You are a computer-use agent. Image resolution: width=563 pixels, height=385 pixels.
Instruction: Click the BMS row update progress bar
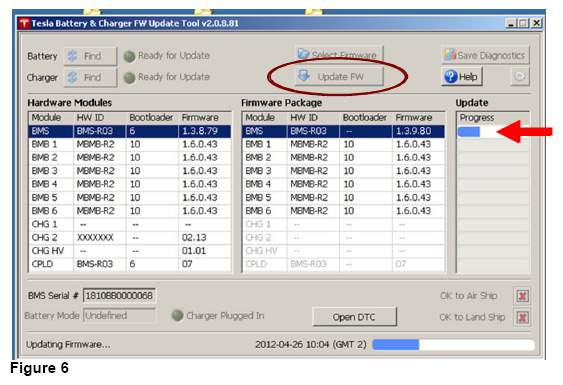click(493, 132)
